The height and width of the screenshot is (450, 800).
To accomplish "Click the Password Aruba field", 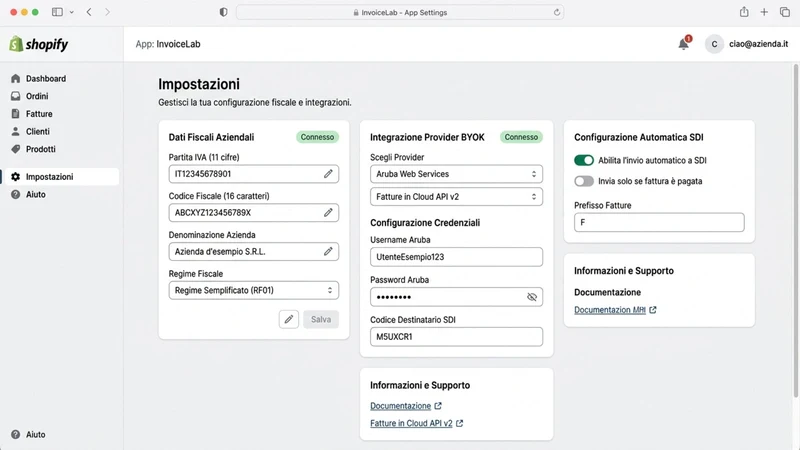I will pos(456,297).
